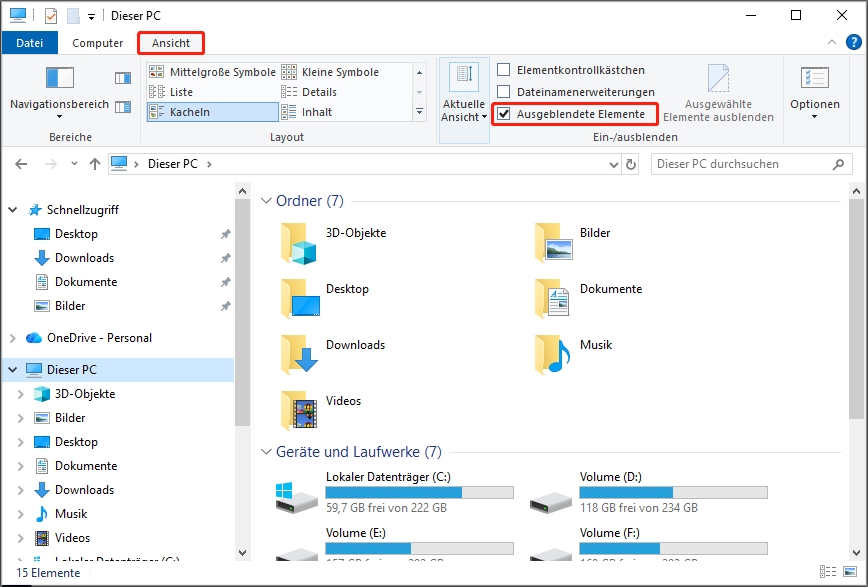Enable the Dateinamenerweiterungen checkbox
The image size is (868, 587).
tap(504, 92)
